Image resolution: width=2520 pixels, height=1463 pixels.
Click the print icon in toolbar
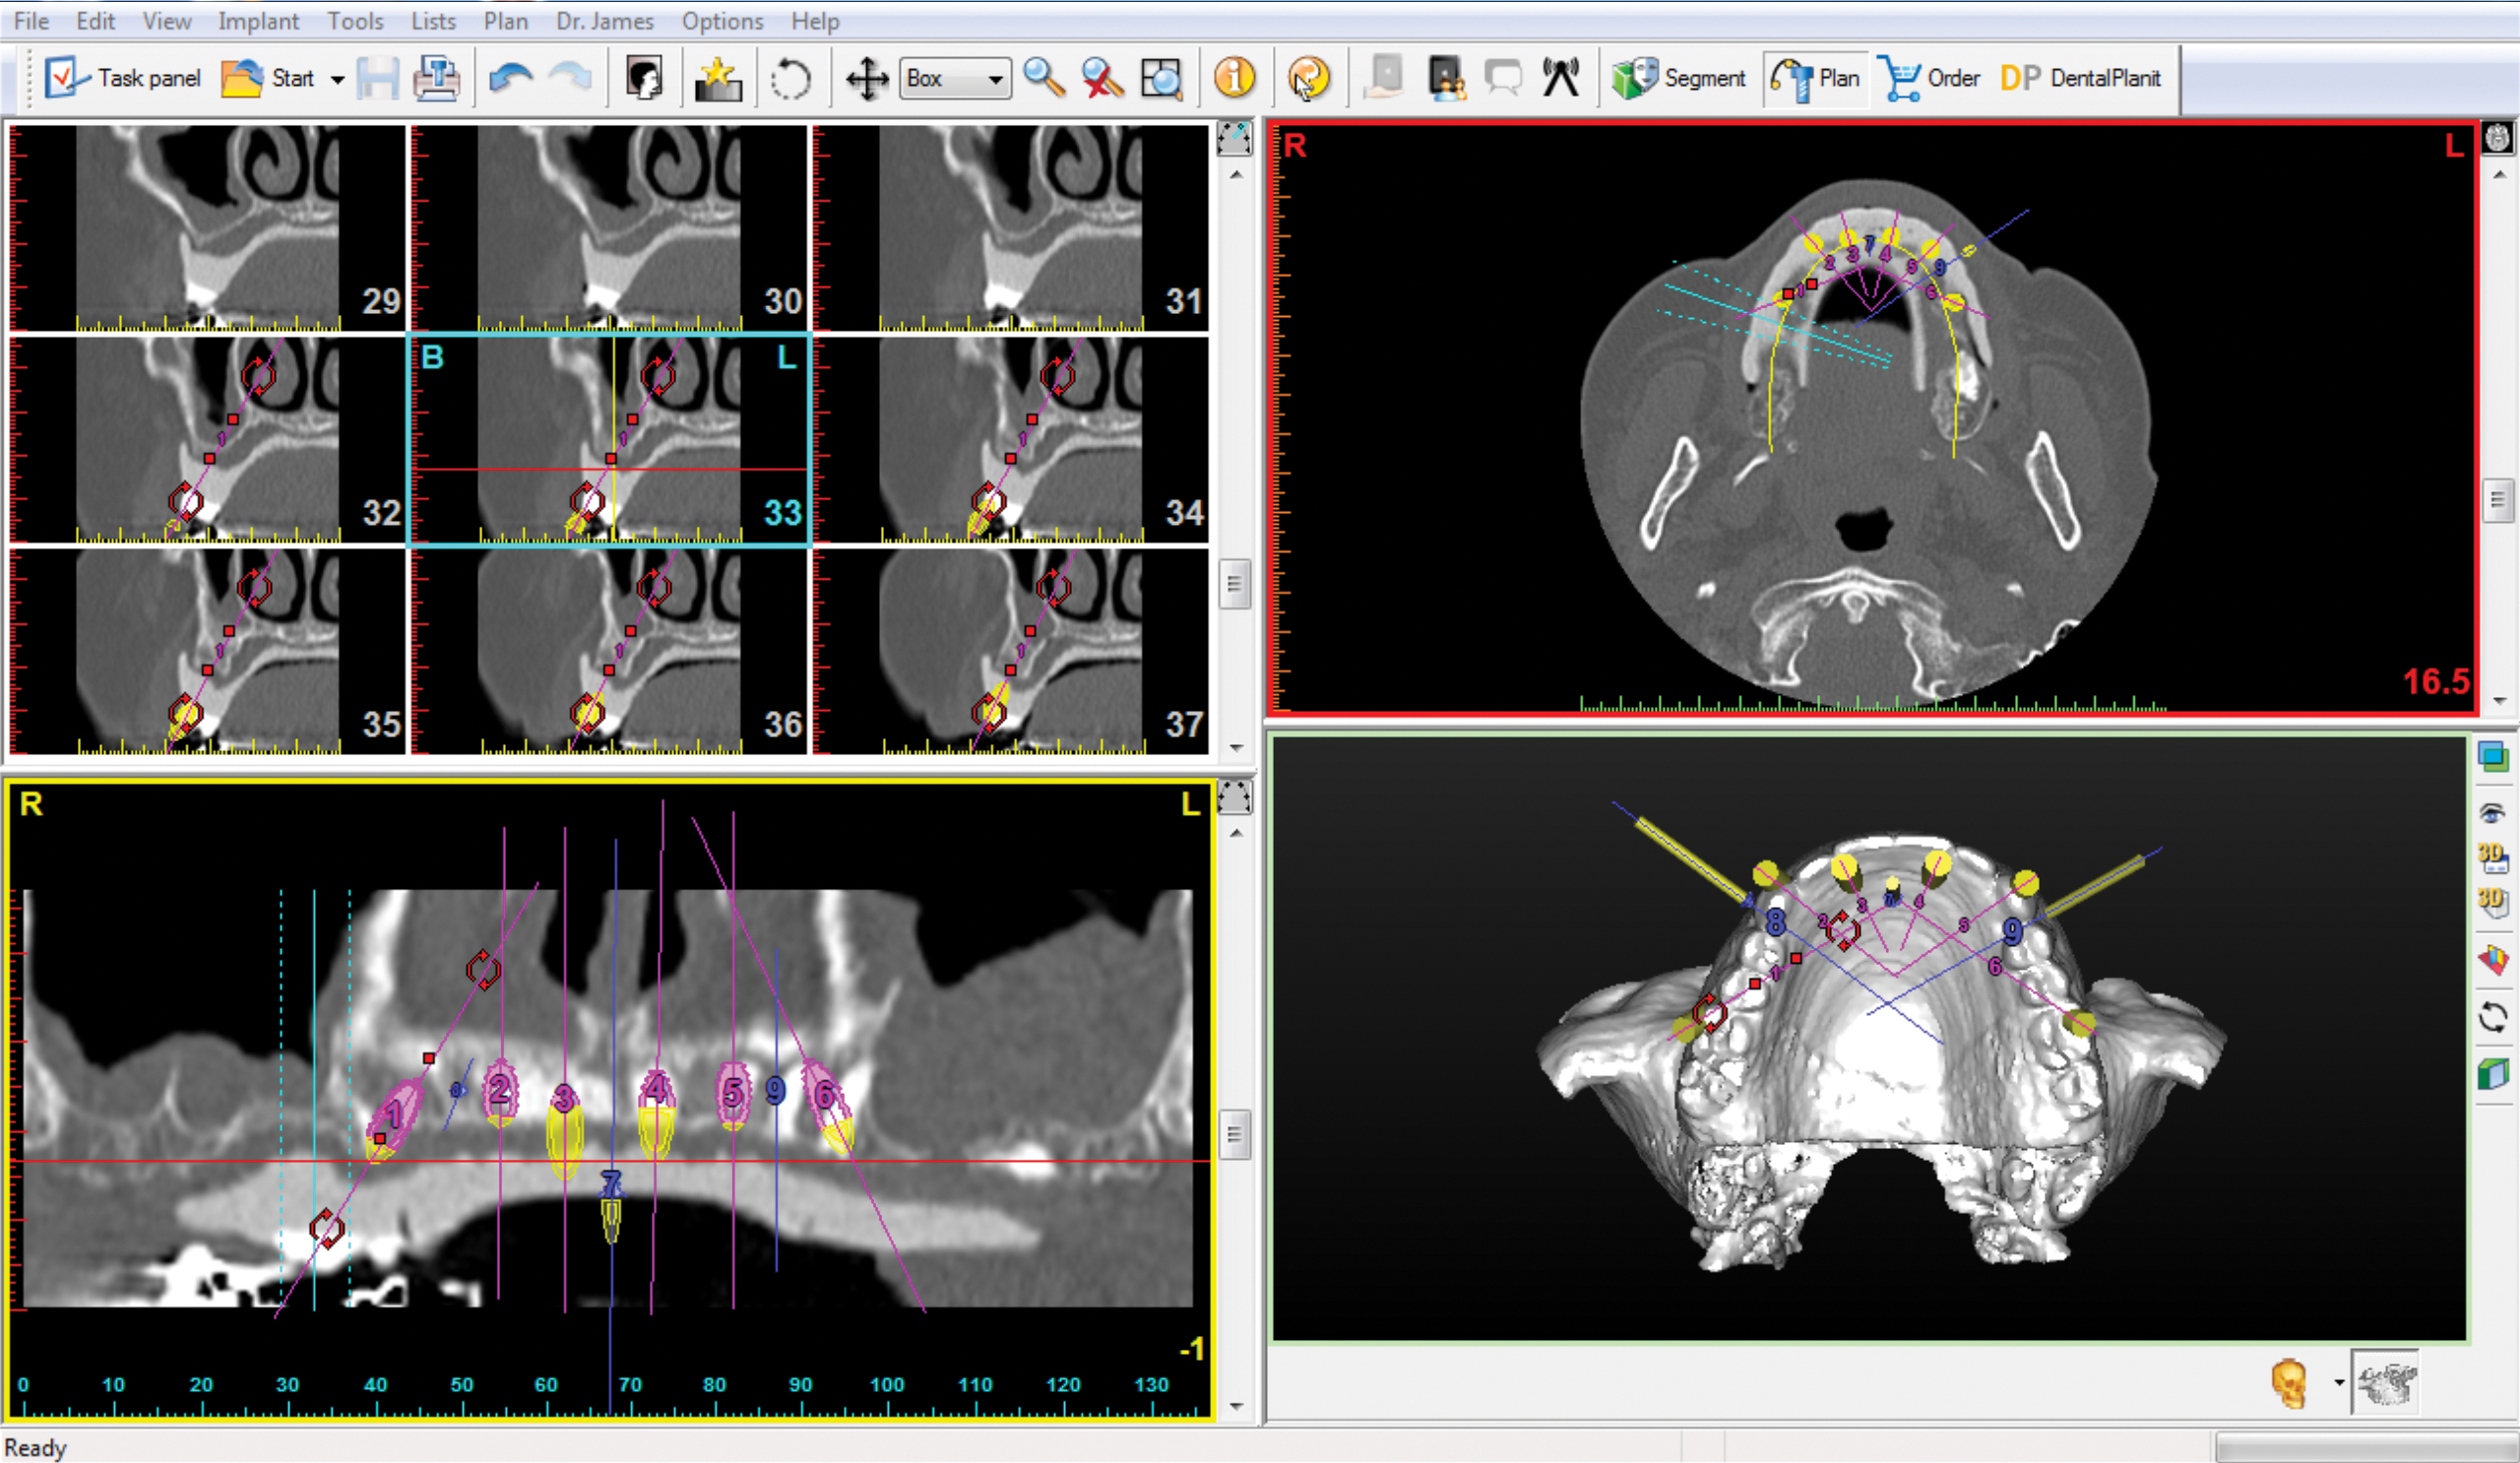click(437, 78)
